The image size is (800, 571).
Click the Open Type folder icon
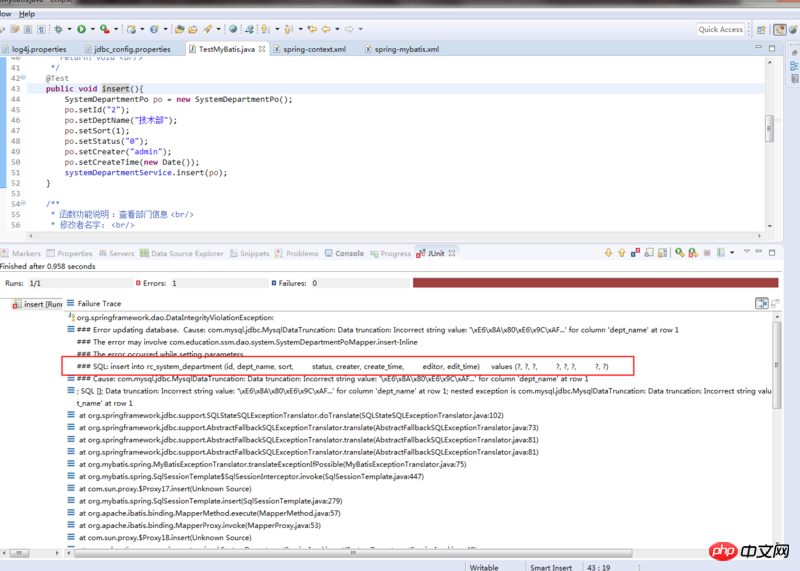pyautogui.click(x=179, y=29)
